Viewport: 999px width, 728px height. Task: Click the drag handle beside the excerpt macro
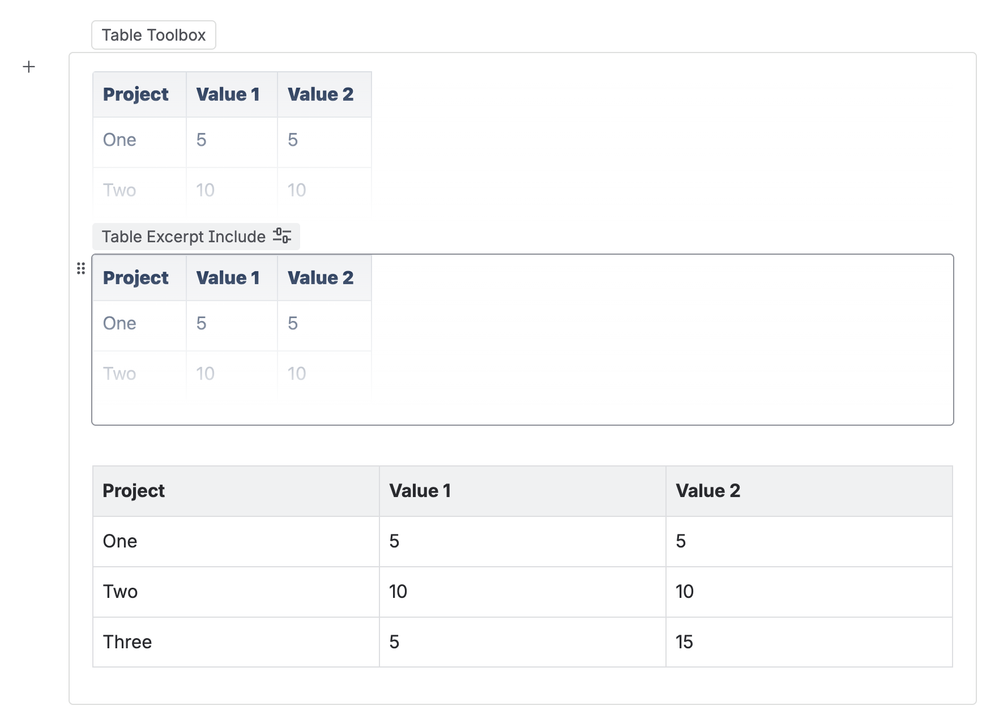click(x=81, y=269)
